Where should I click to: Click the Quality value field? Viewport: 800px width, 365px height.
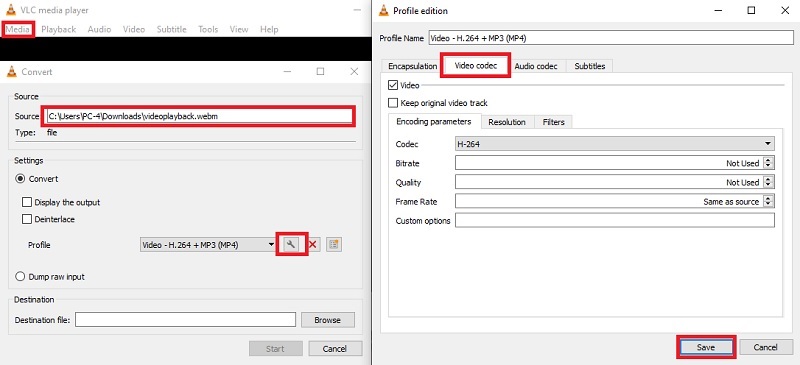(609, 182)
